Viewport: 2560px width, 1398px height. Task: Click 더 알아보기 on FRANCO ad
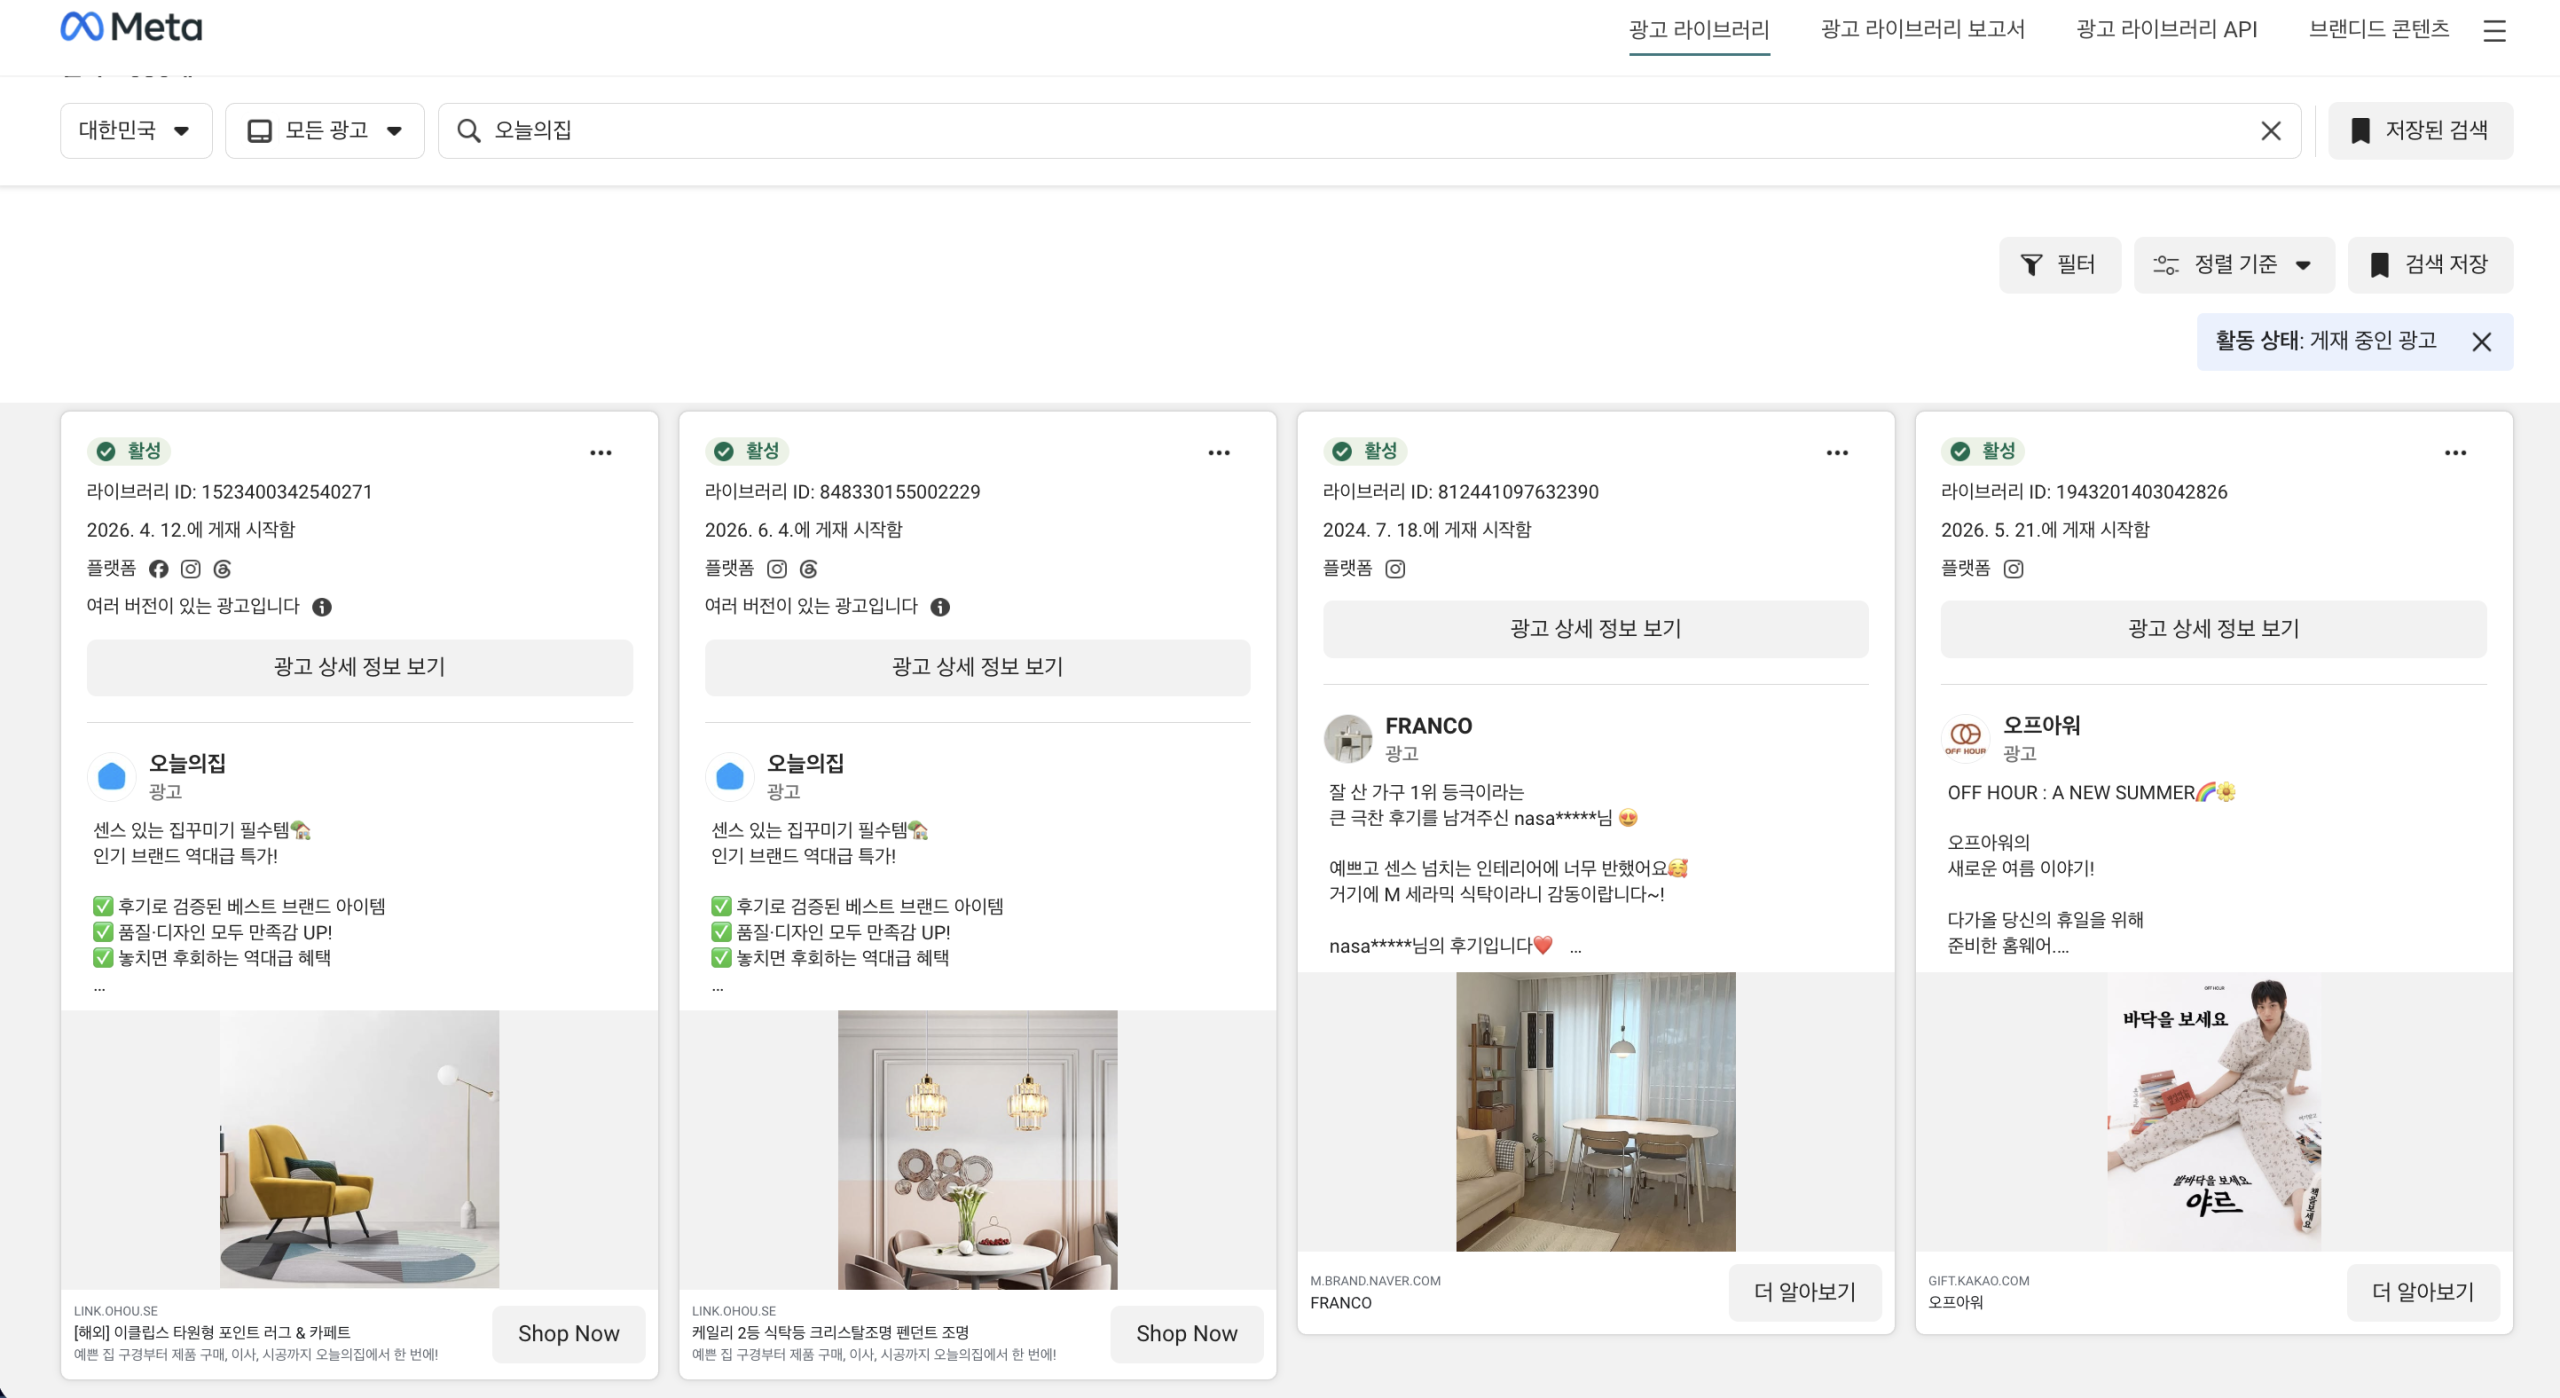1805,1293
